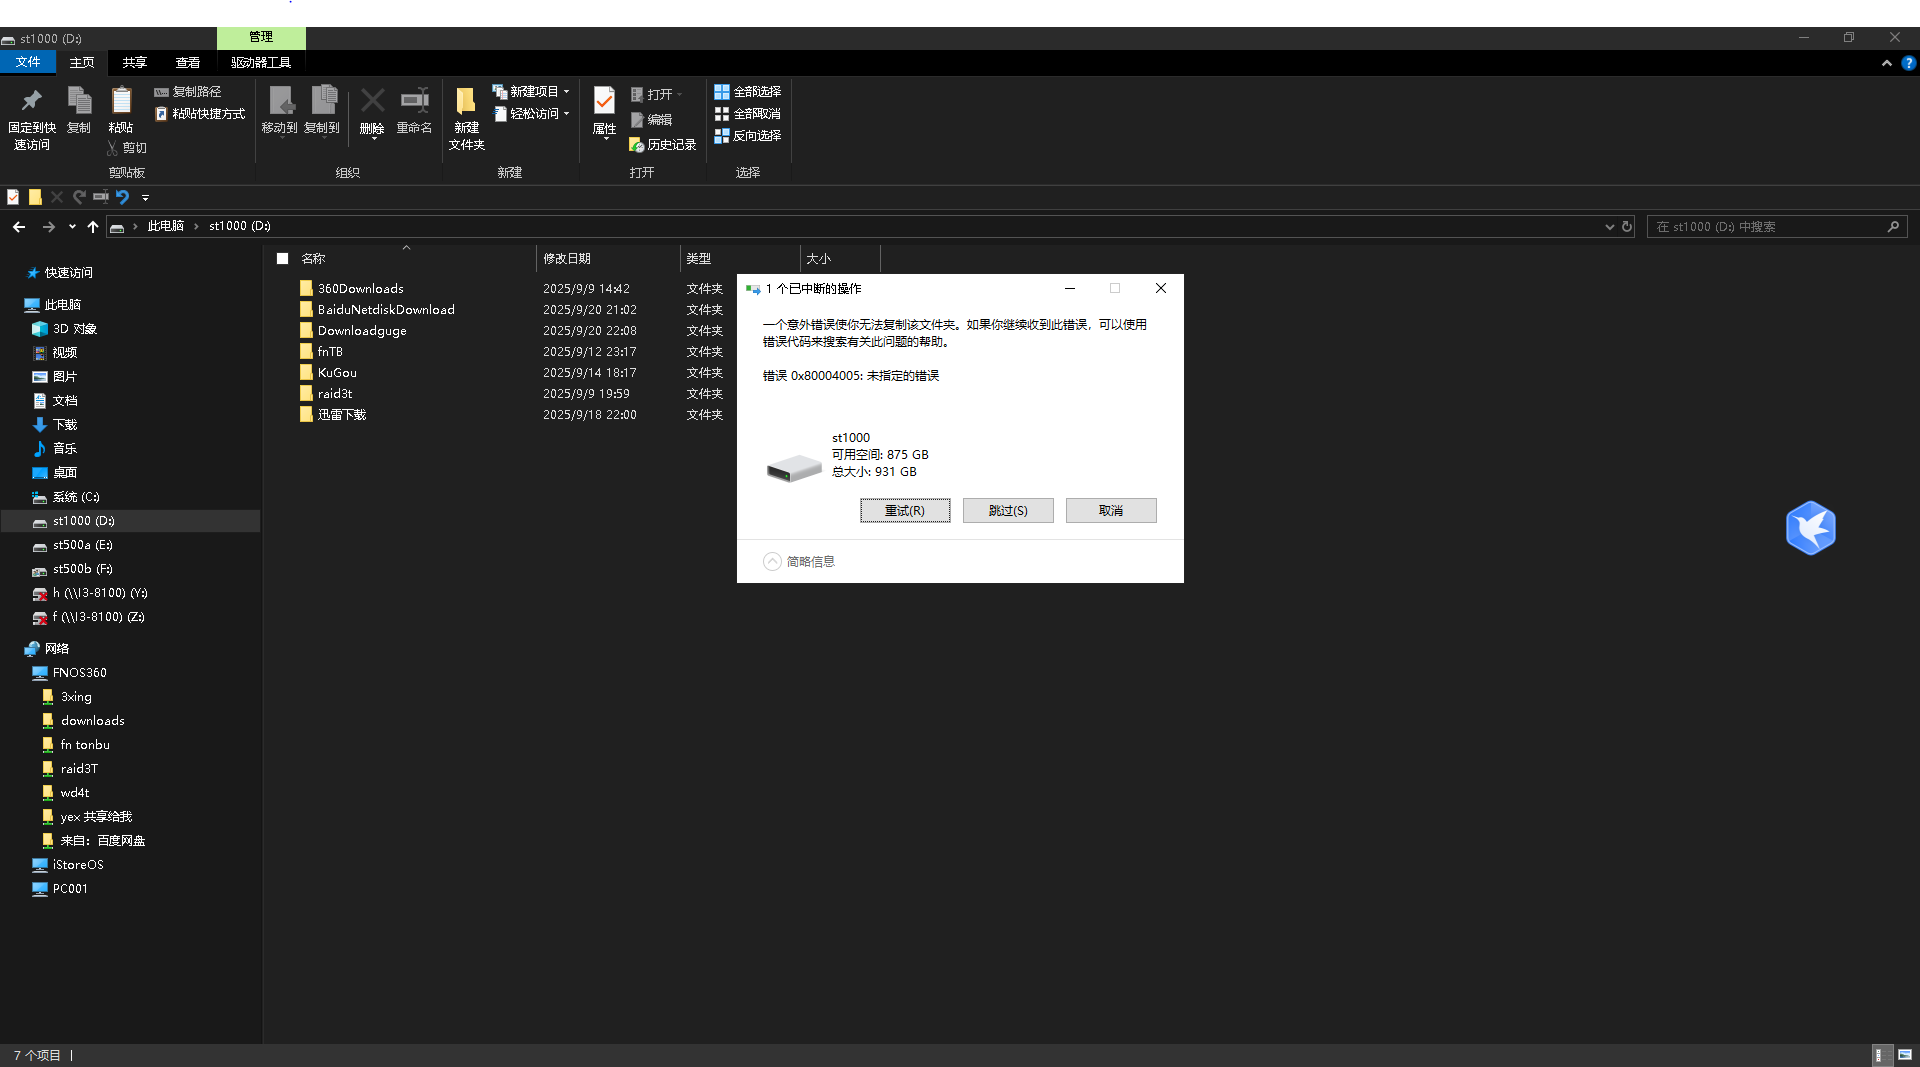Click the 删除 X icon
Image resolution: width=1920 pixels, height=1067 pixels.
click(372, 100)
